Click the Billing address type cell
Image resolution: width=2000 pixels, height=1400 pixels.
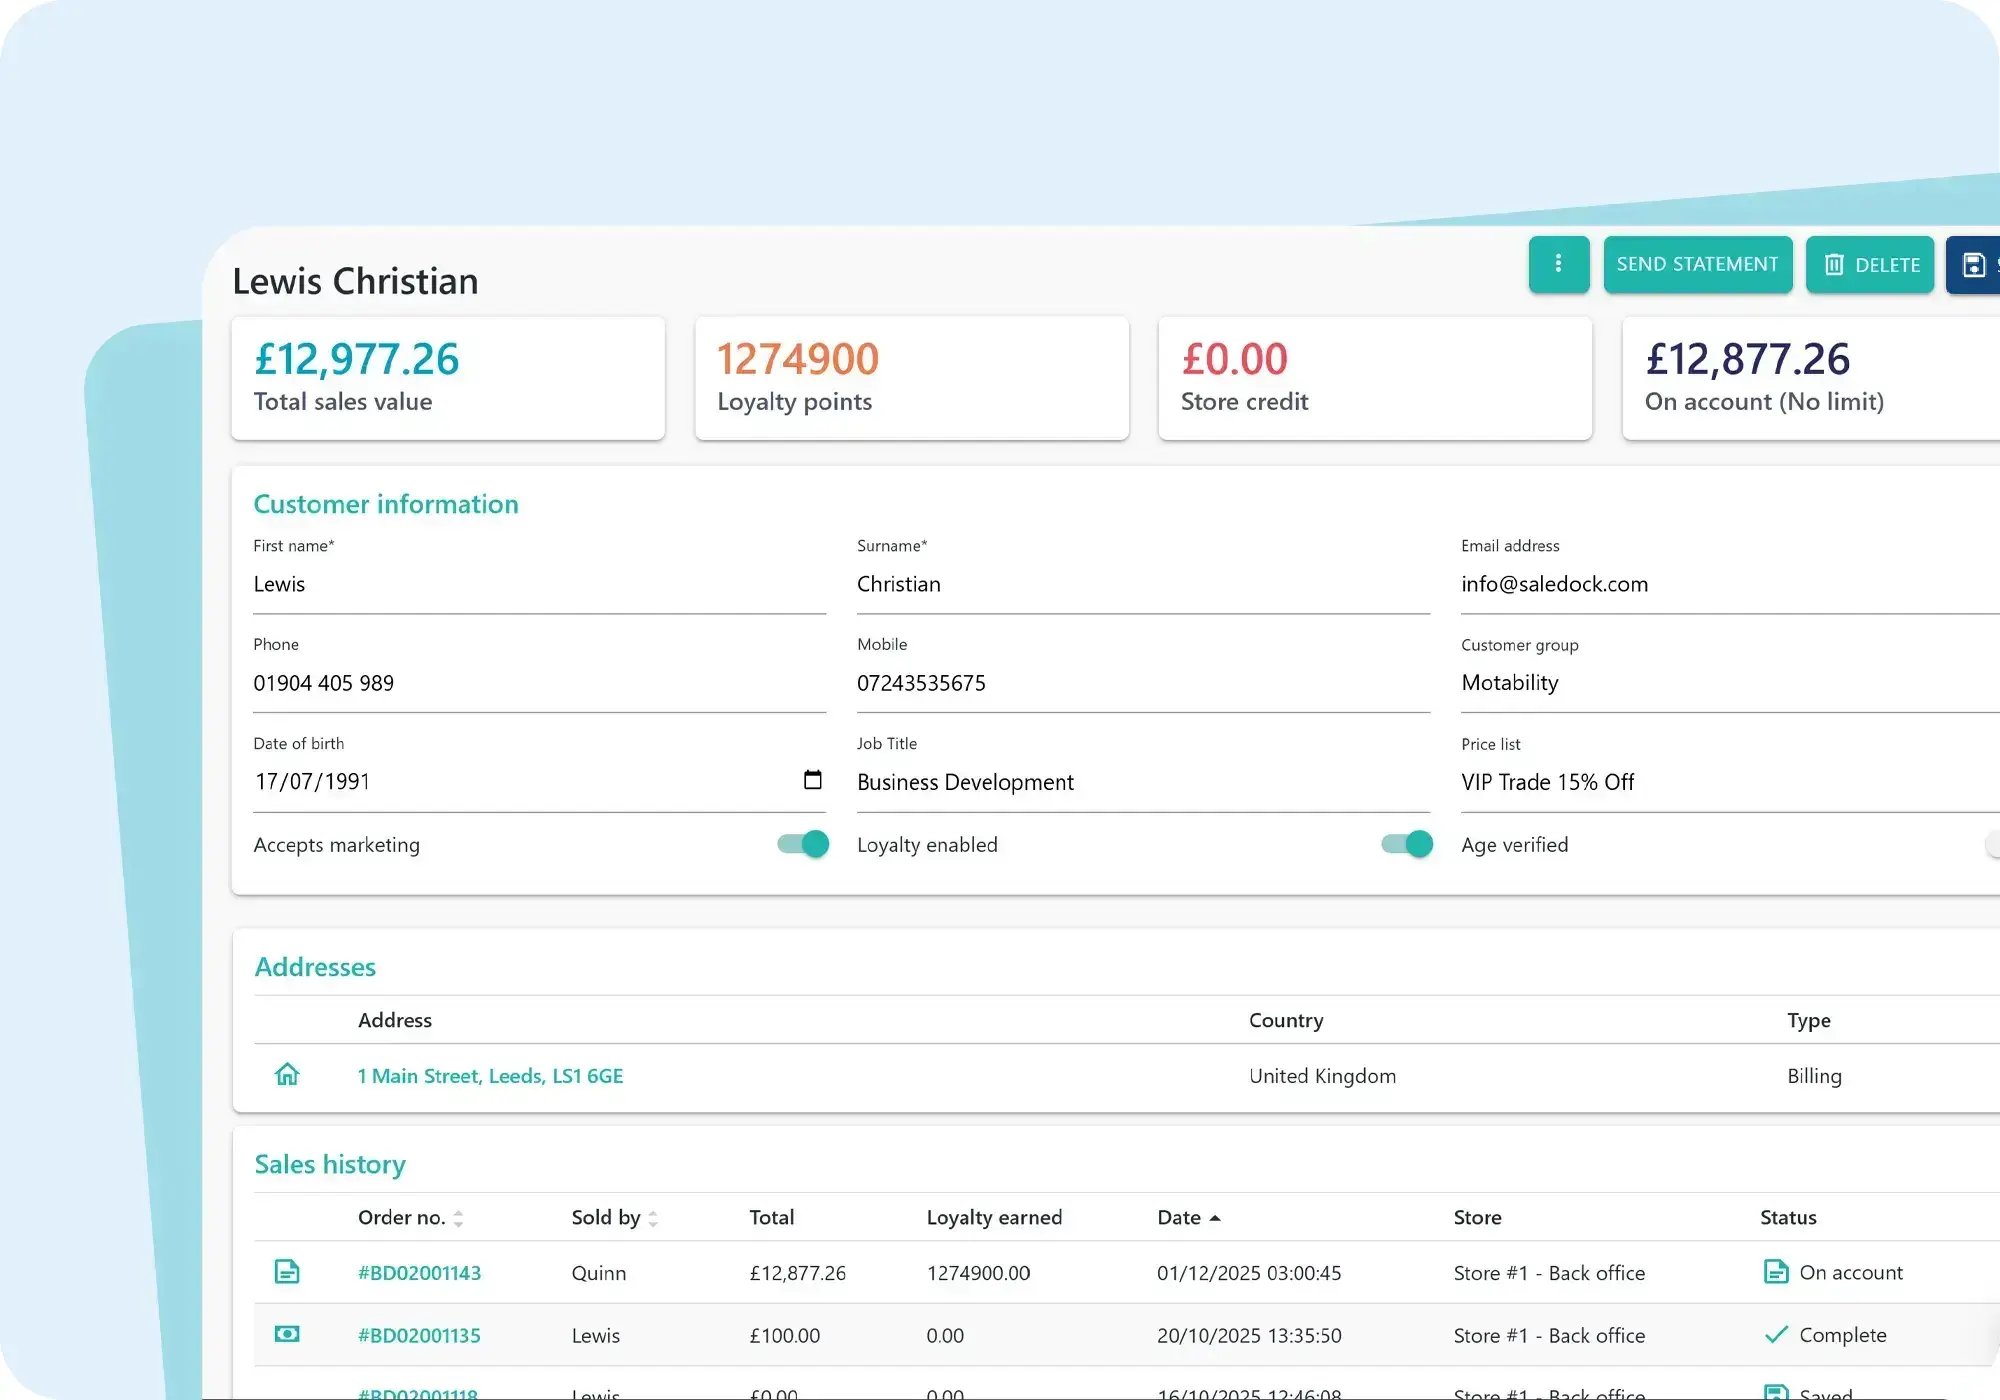1814,1076
